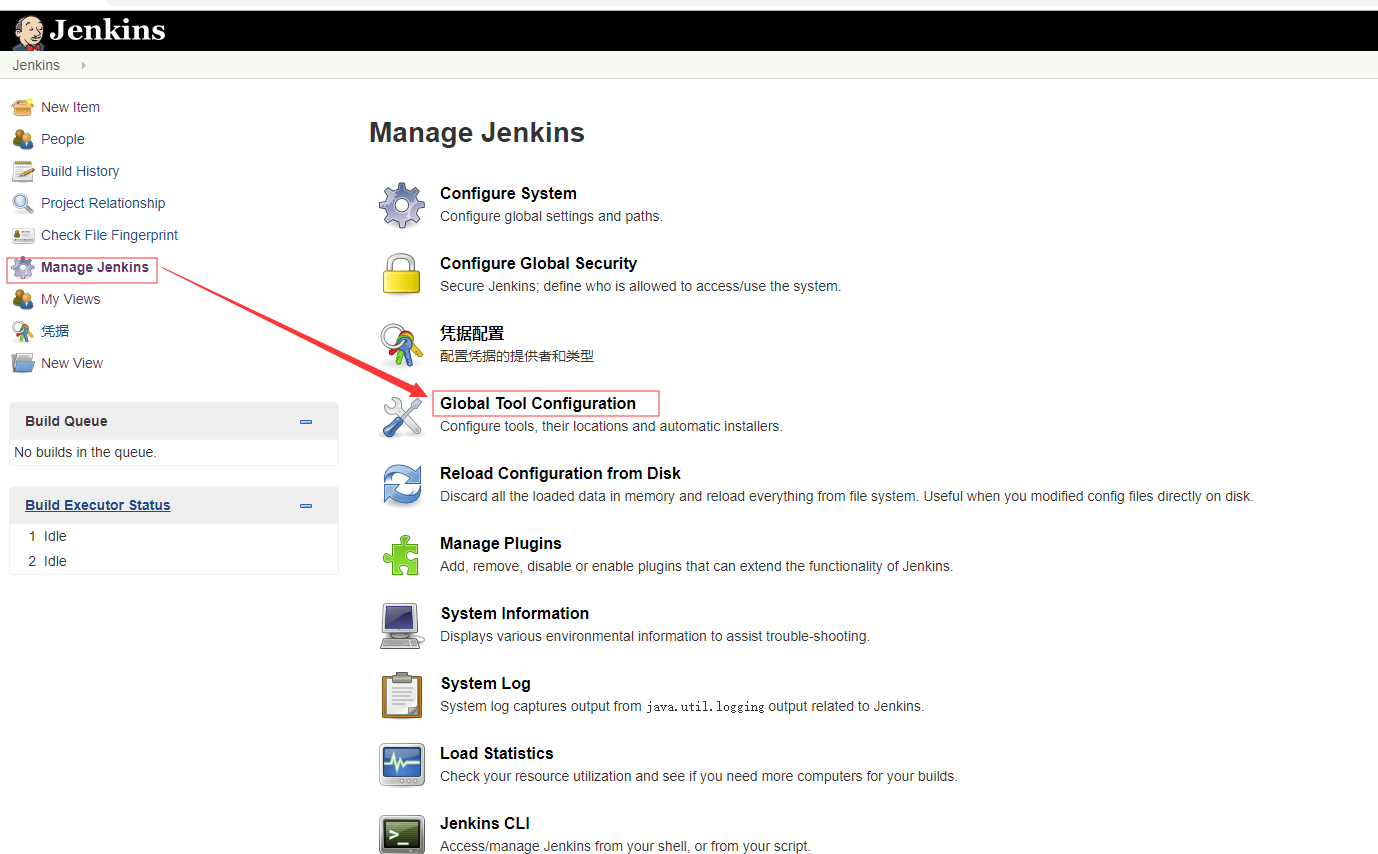Viewport: 1378px width, 854px height.
Task: Open the Build Executor Status link
Action: pyautogui.click(x=98, y=505)
